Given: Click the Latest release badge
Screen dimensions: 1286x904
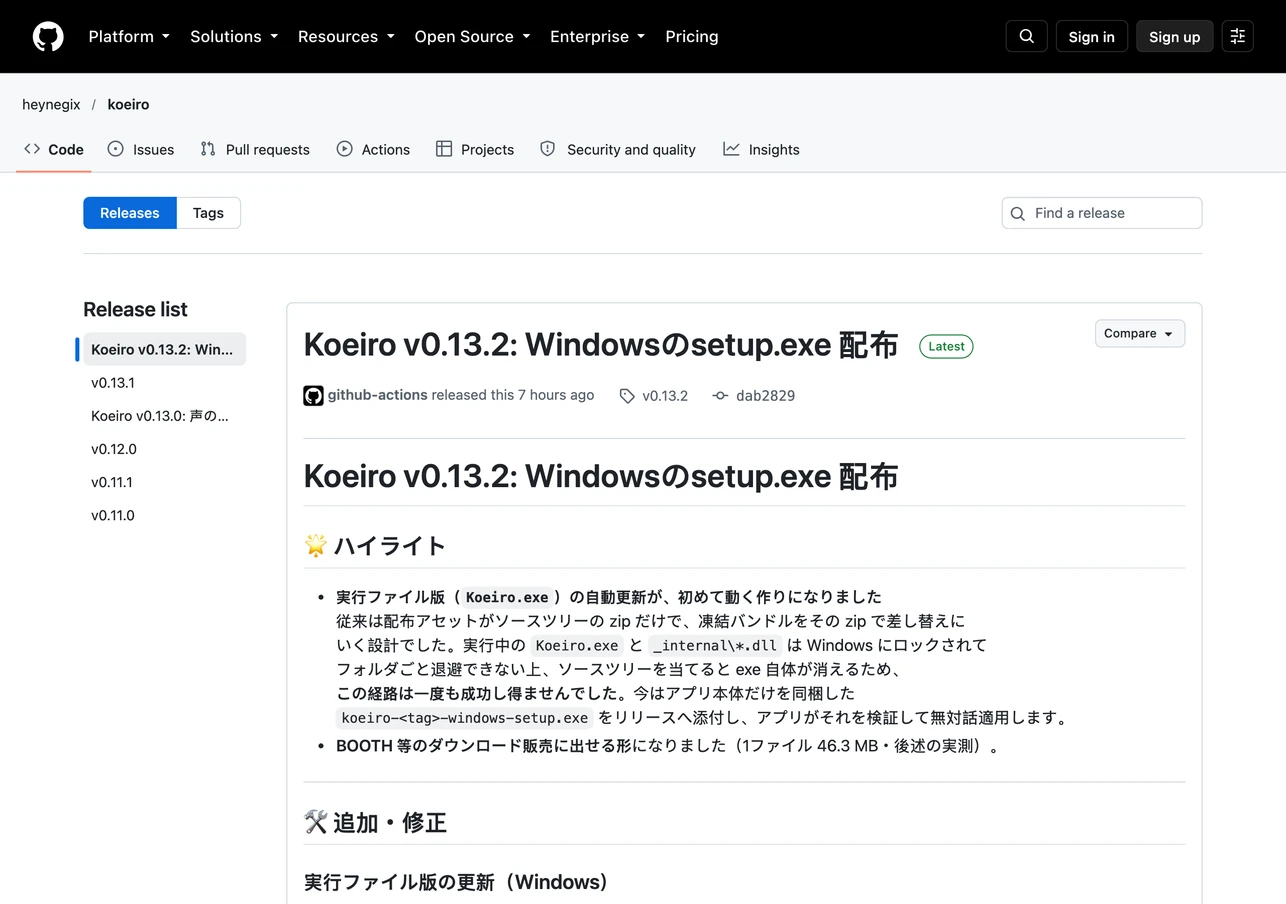Looking at the screenshot, I should [x=946, y=346].
